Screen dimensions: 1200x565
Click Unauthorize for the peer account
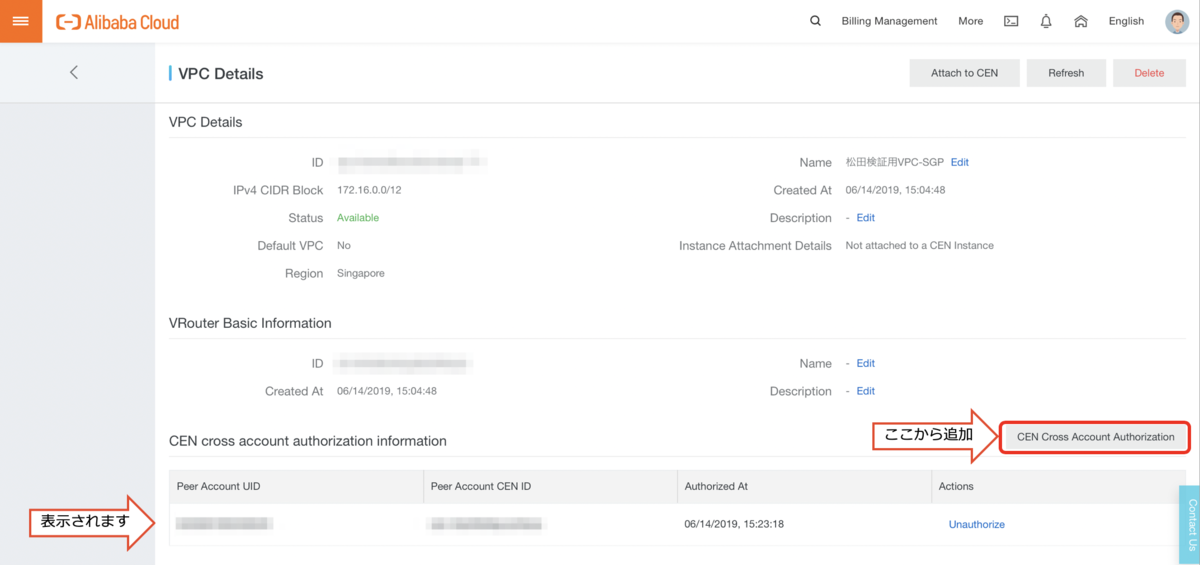click(976, 524)
